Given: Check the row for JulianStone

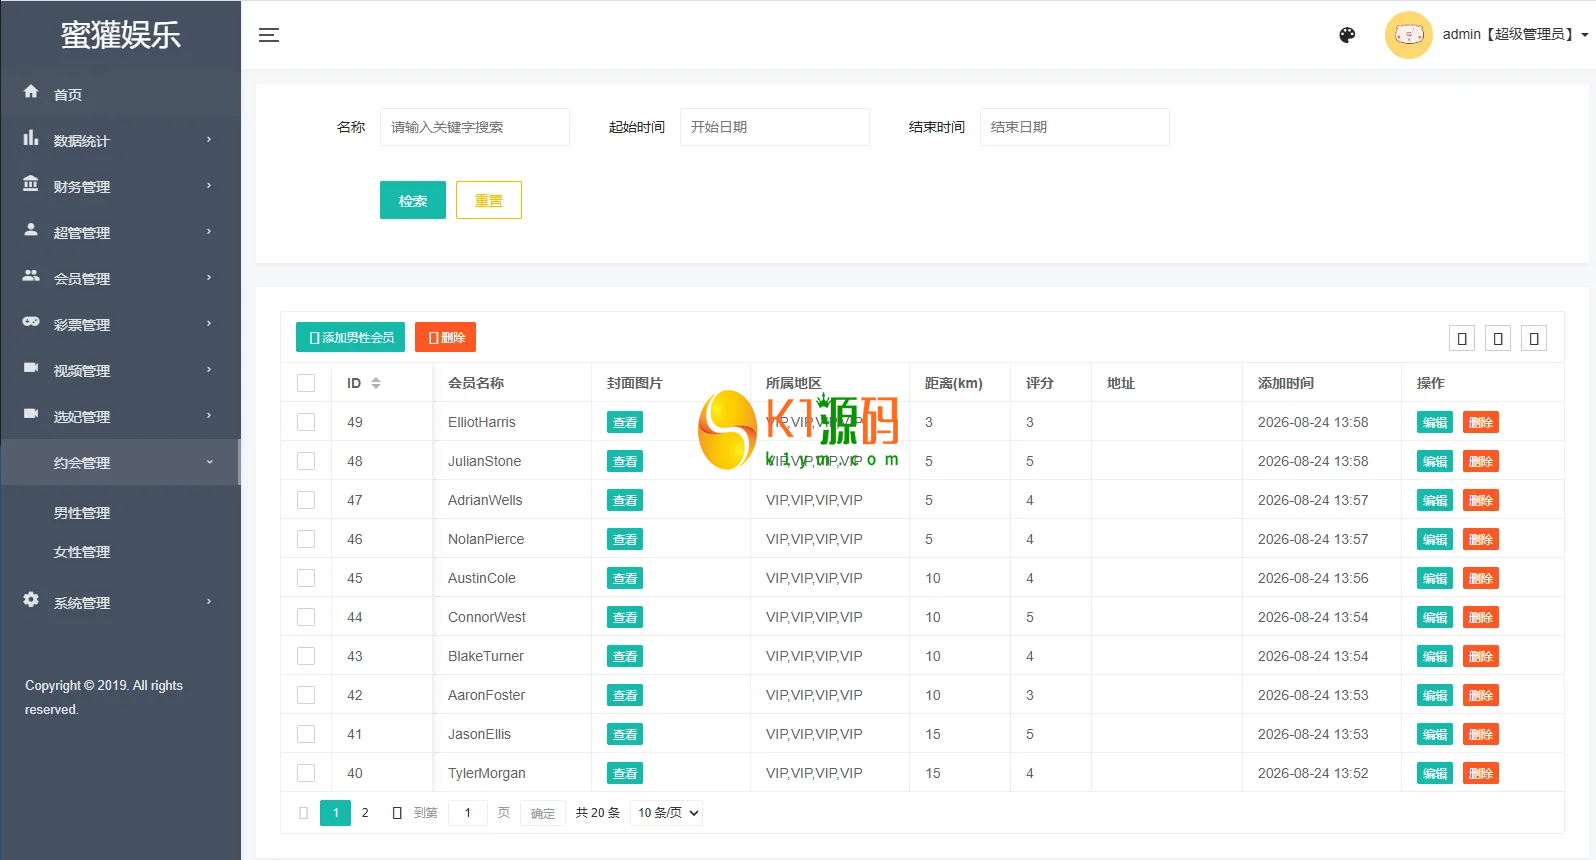Looking at the screenshot, I should tap(306, 461).
